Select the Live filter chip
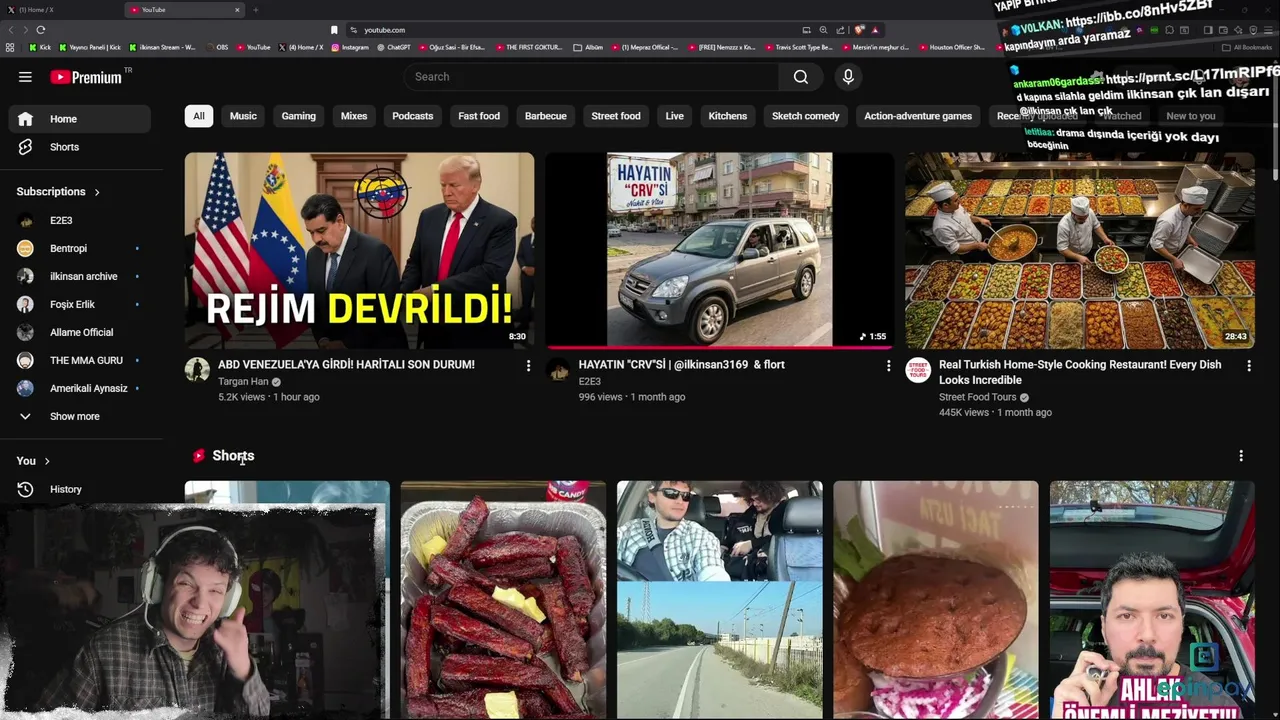Viewport: 1280px width, 720px height. 675,116
